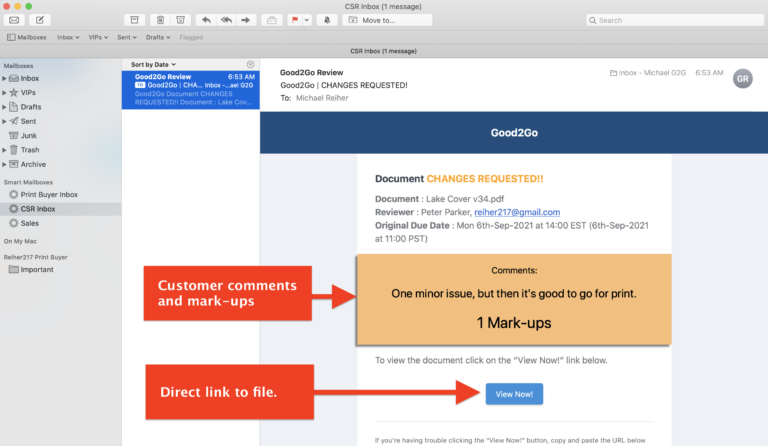Open the Inbox favorites dropdown
Screen dimensions: 768x446
[x=68, y=37]
